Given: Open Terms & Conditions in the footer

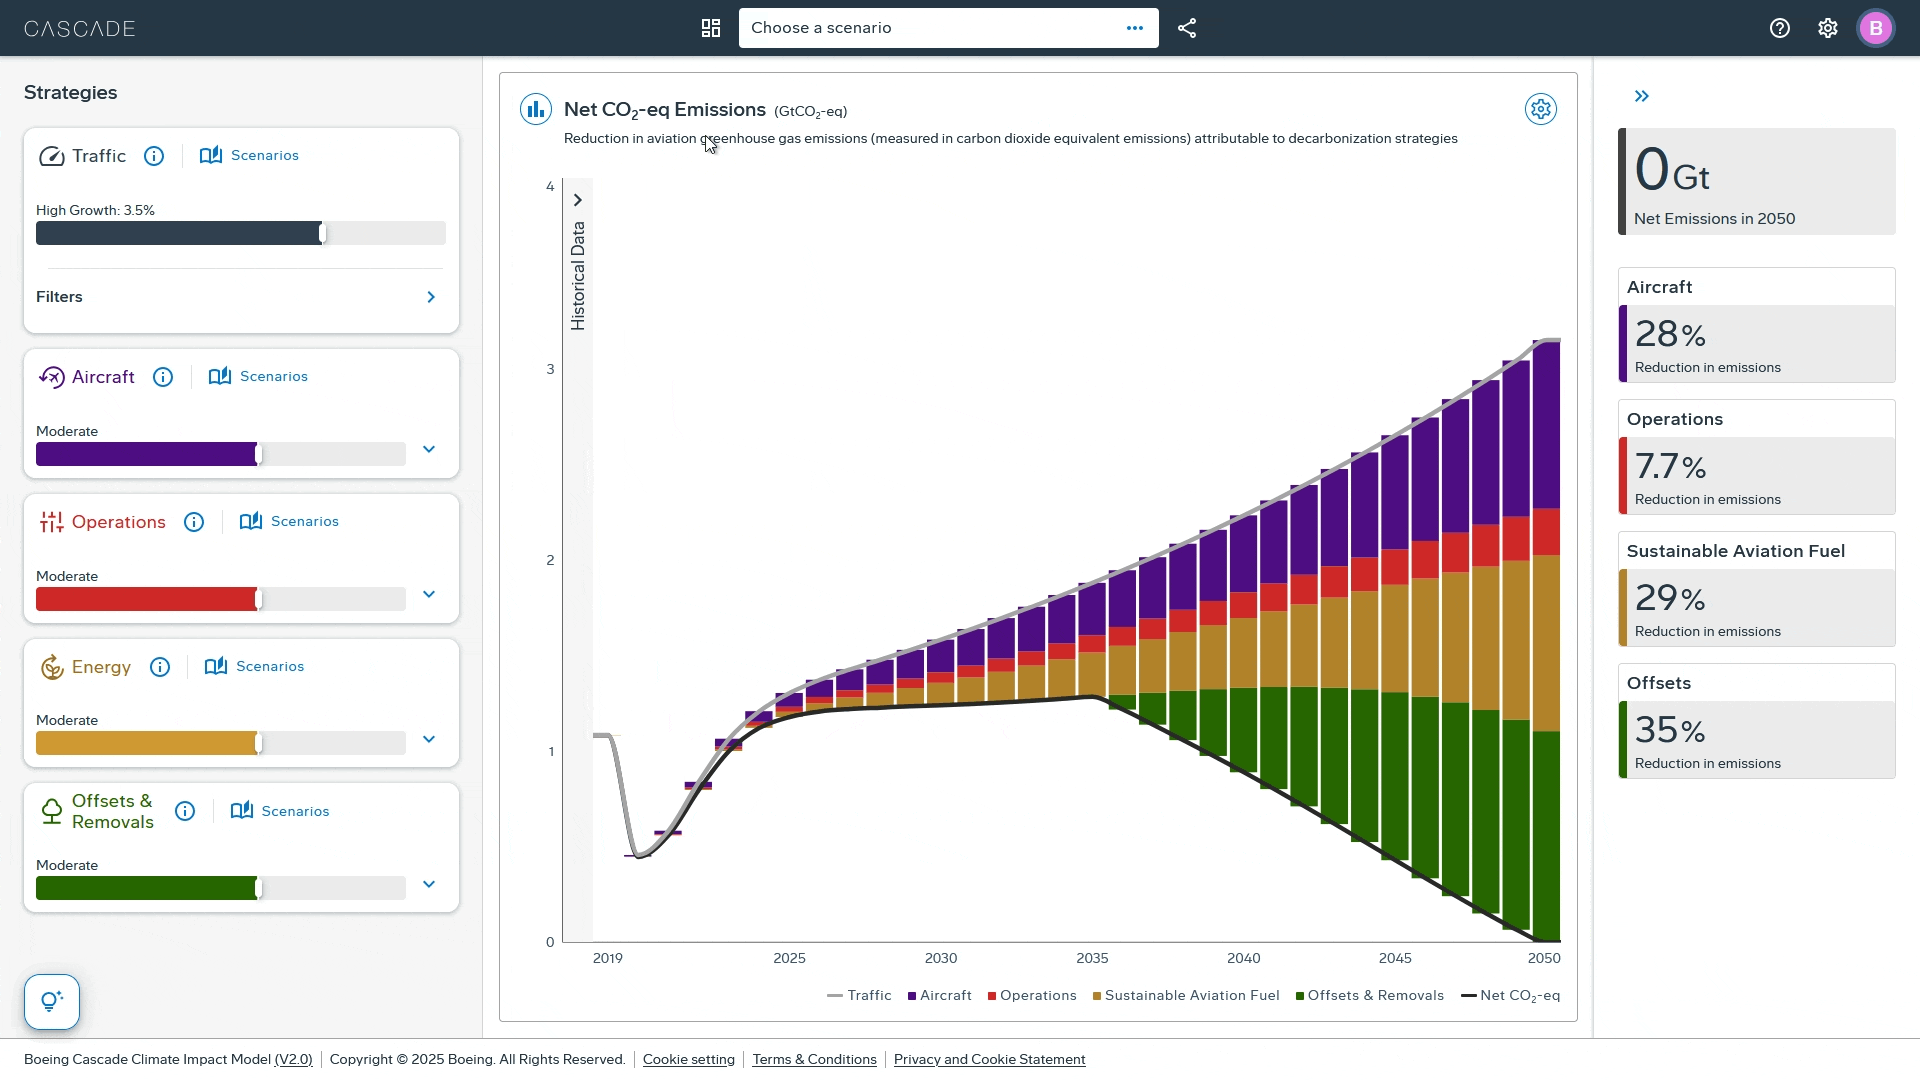Looking at the screenshot, I should 814,1059.
